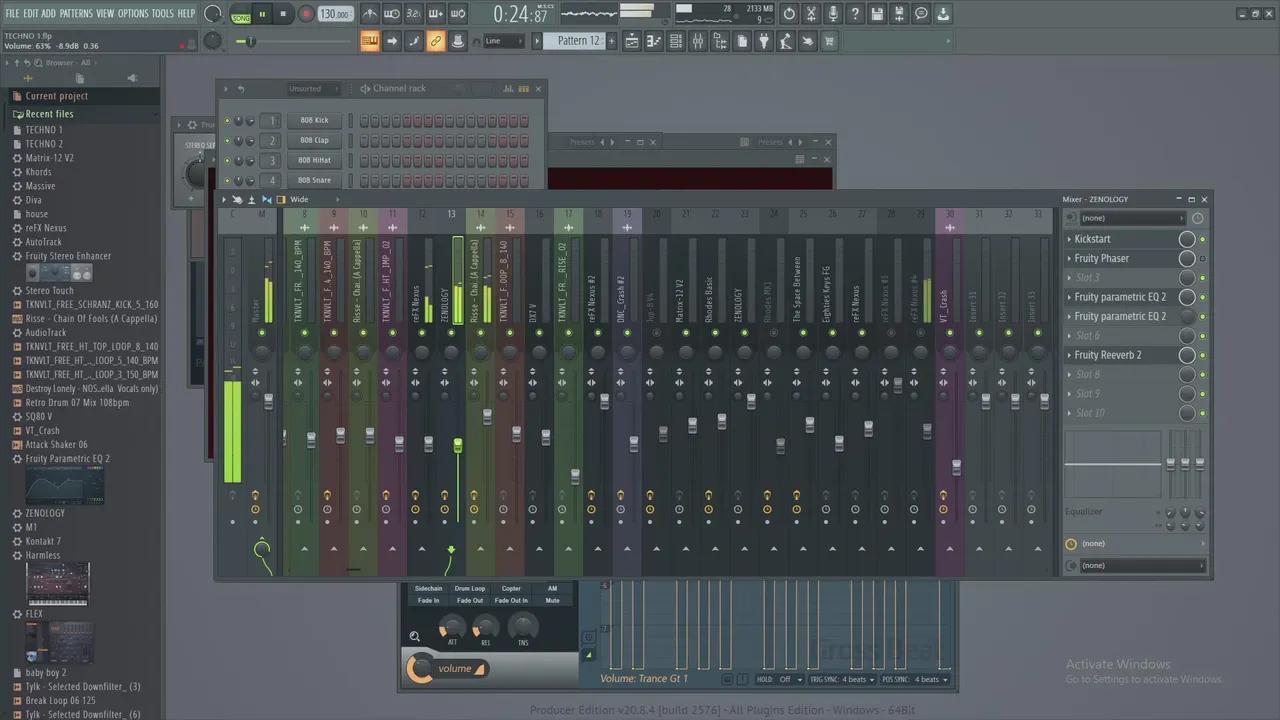Toggle the Browser view icon
The height and width of the screenshot is (720, 1280).
tap(720, 41)
